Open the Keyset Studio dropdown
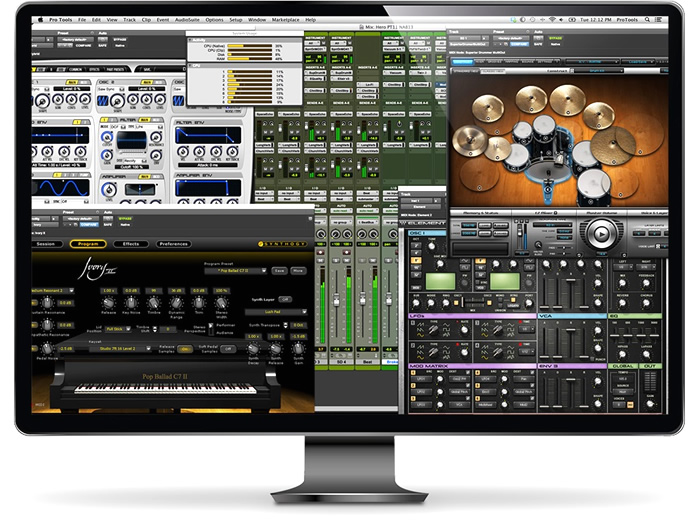697x524 pixels. pos(120,349)
